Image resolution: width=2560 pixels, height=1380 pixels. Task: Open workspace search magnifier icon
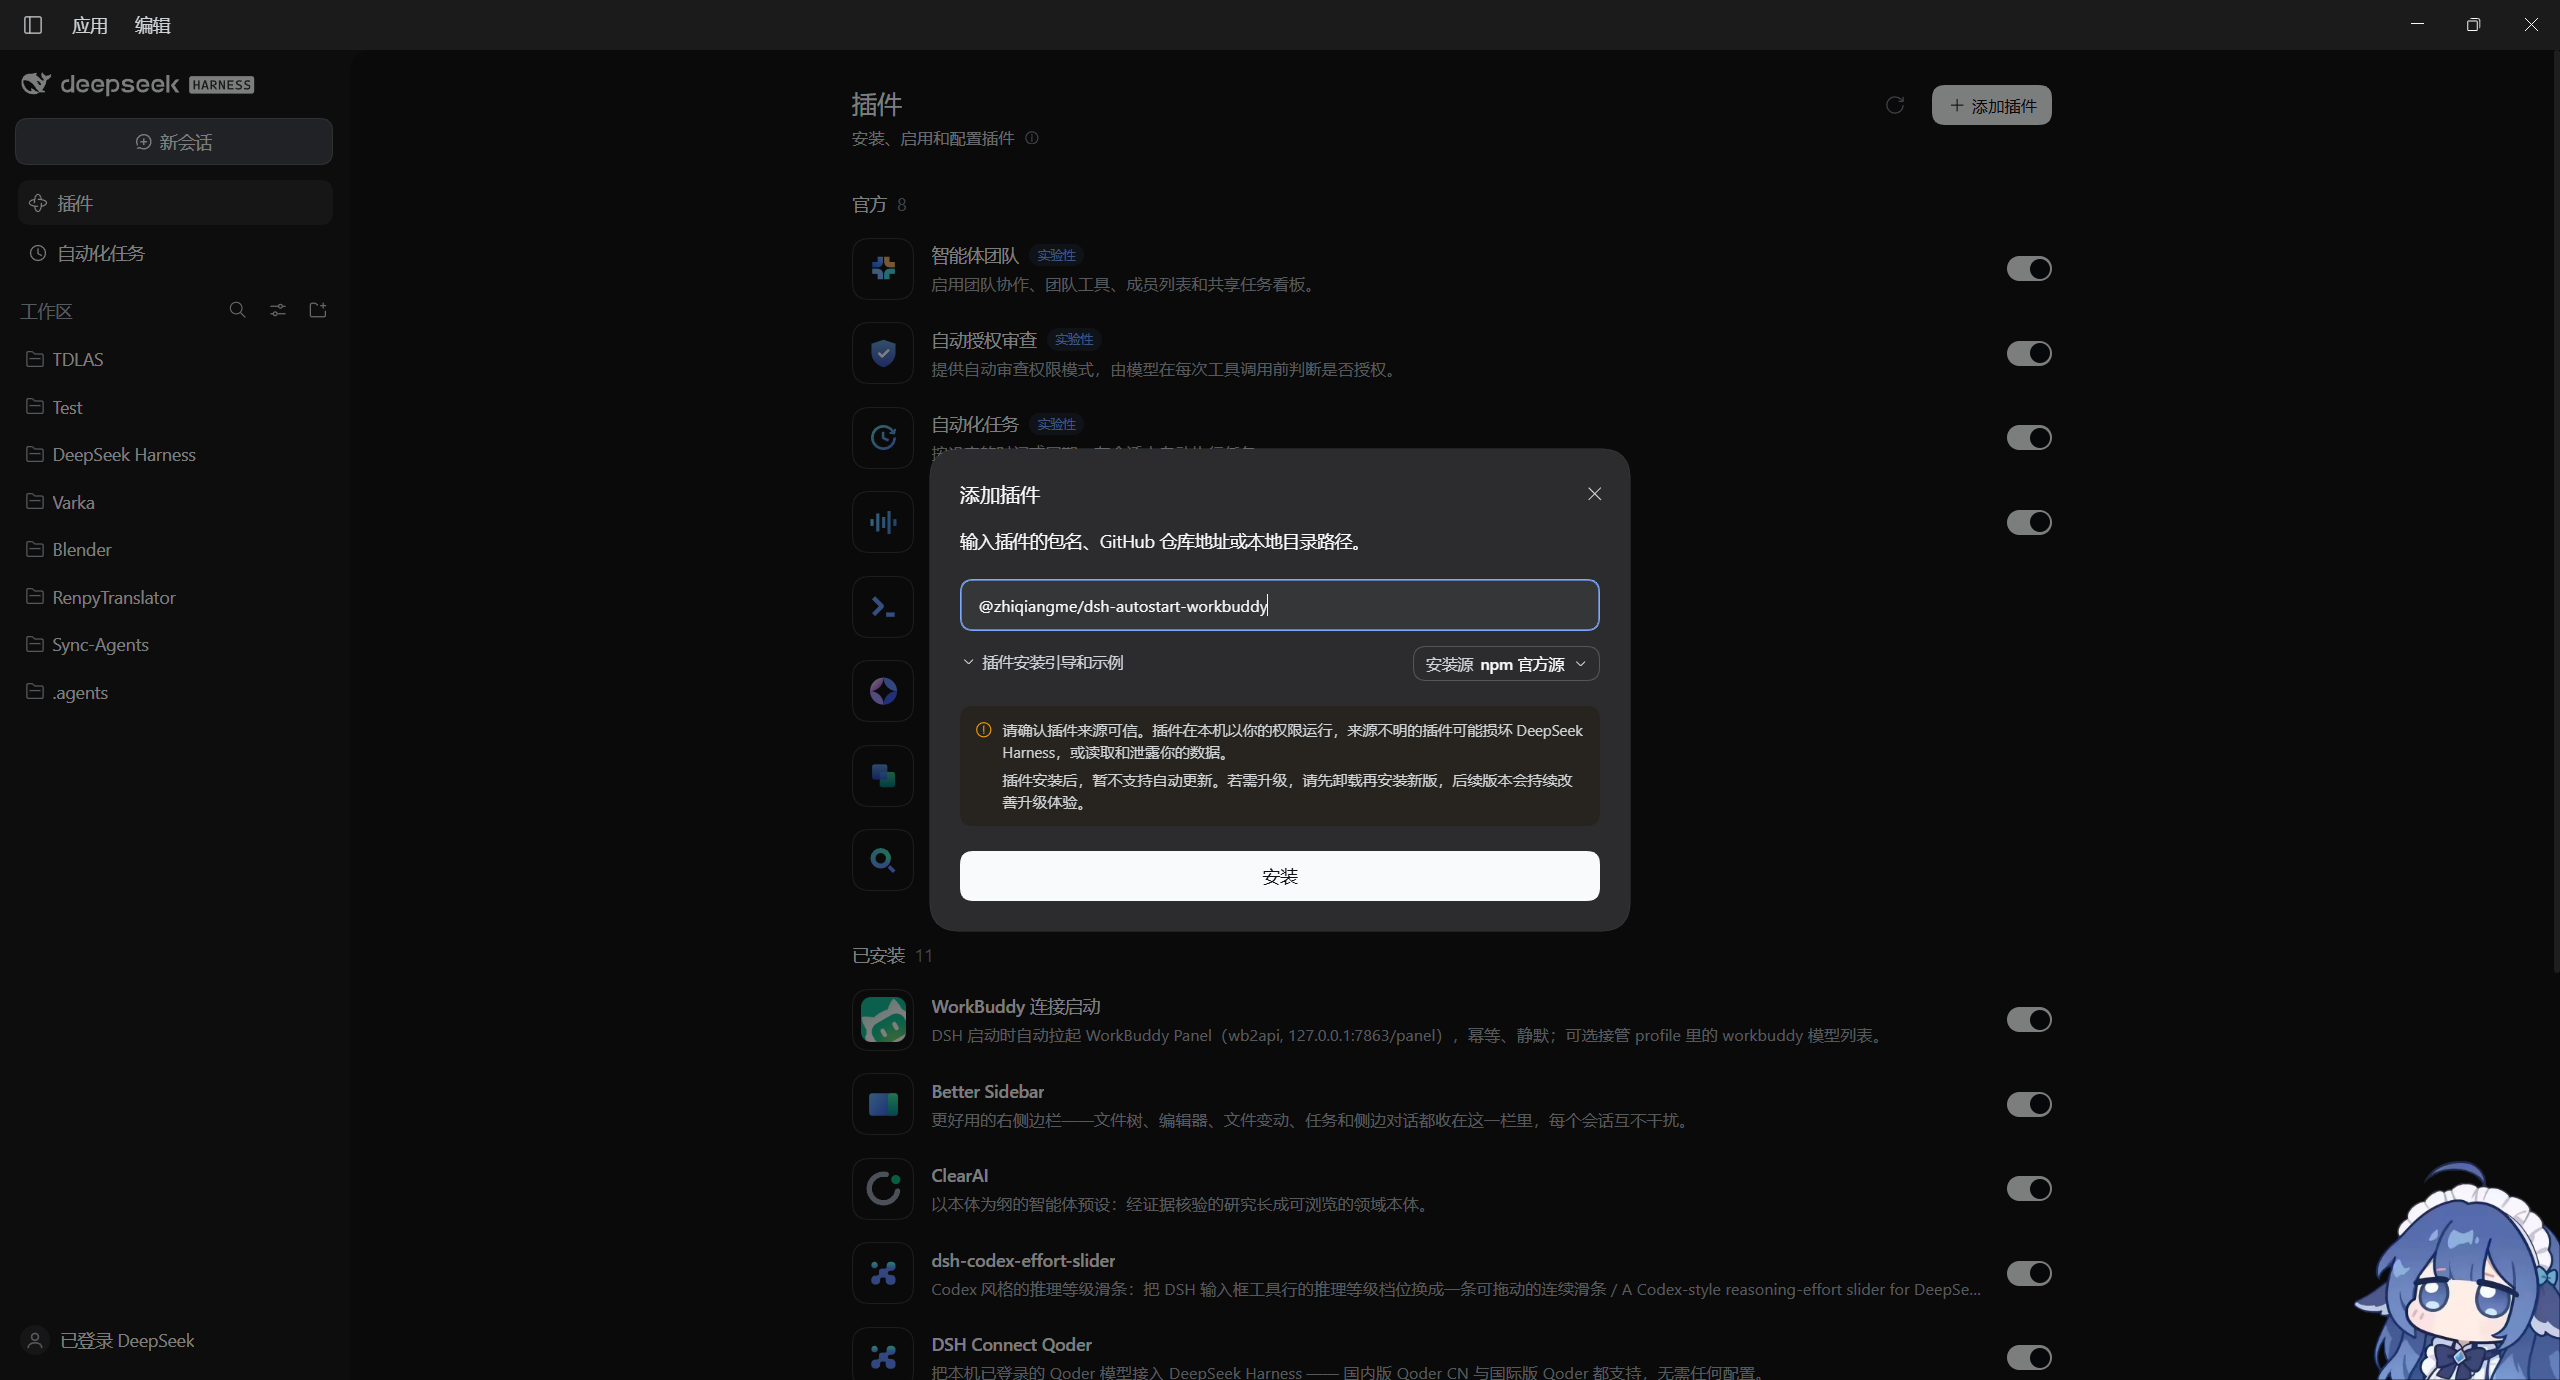point(237,310)
